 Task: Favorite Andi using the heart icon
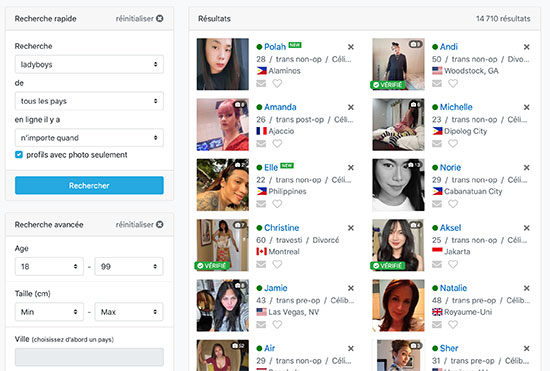[453, 83]
